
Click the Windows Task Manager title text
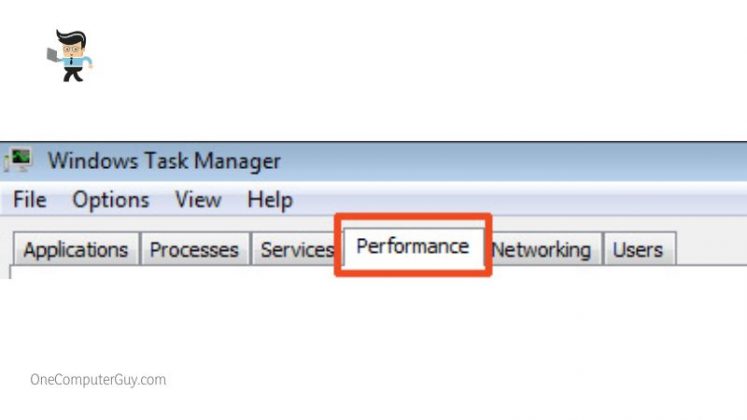tap(164, 160)
